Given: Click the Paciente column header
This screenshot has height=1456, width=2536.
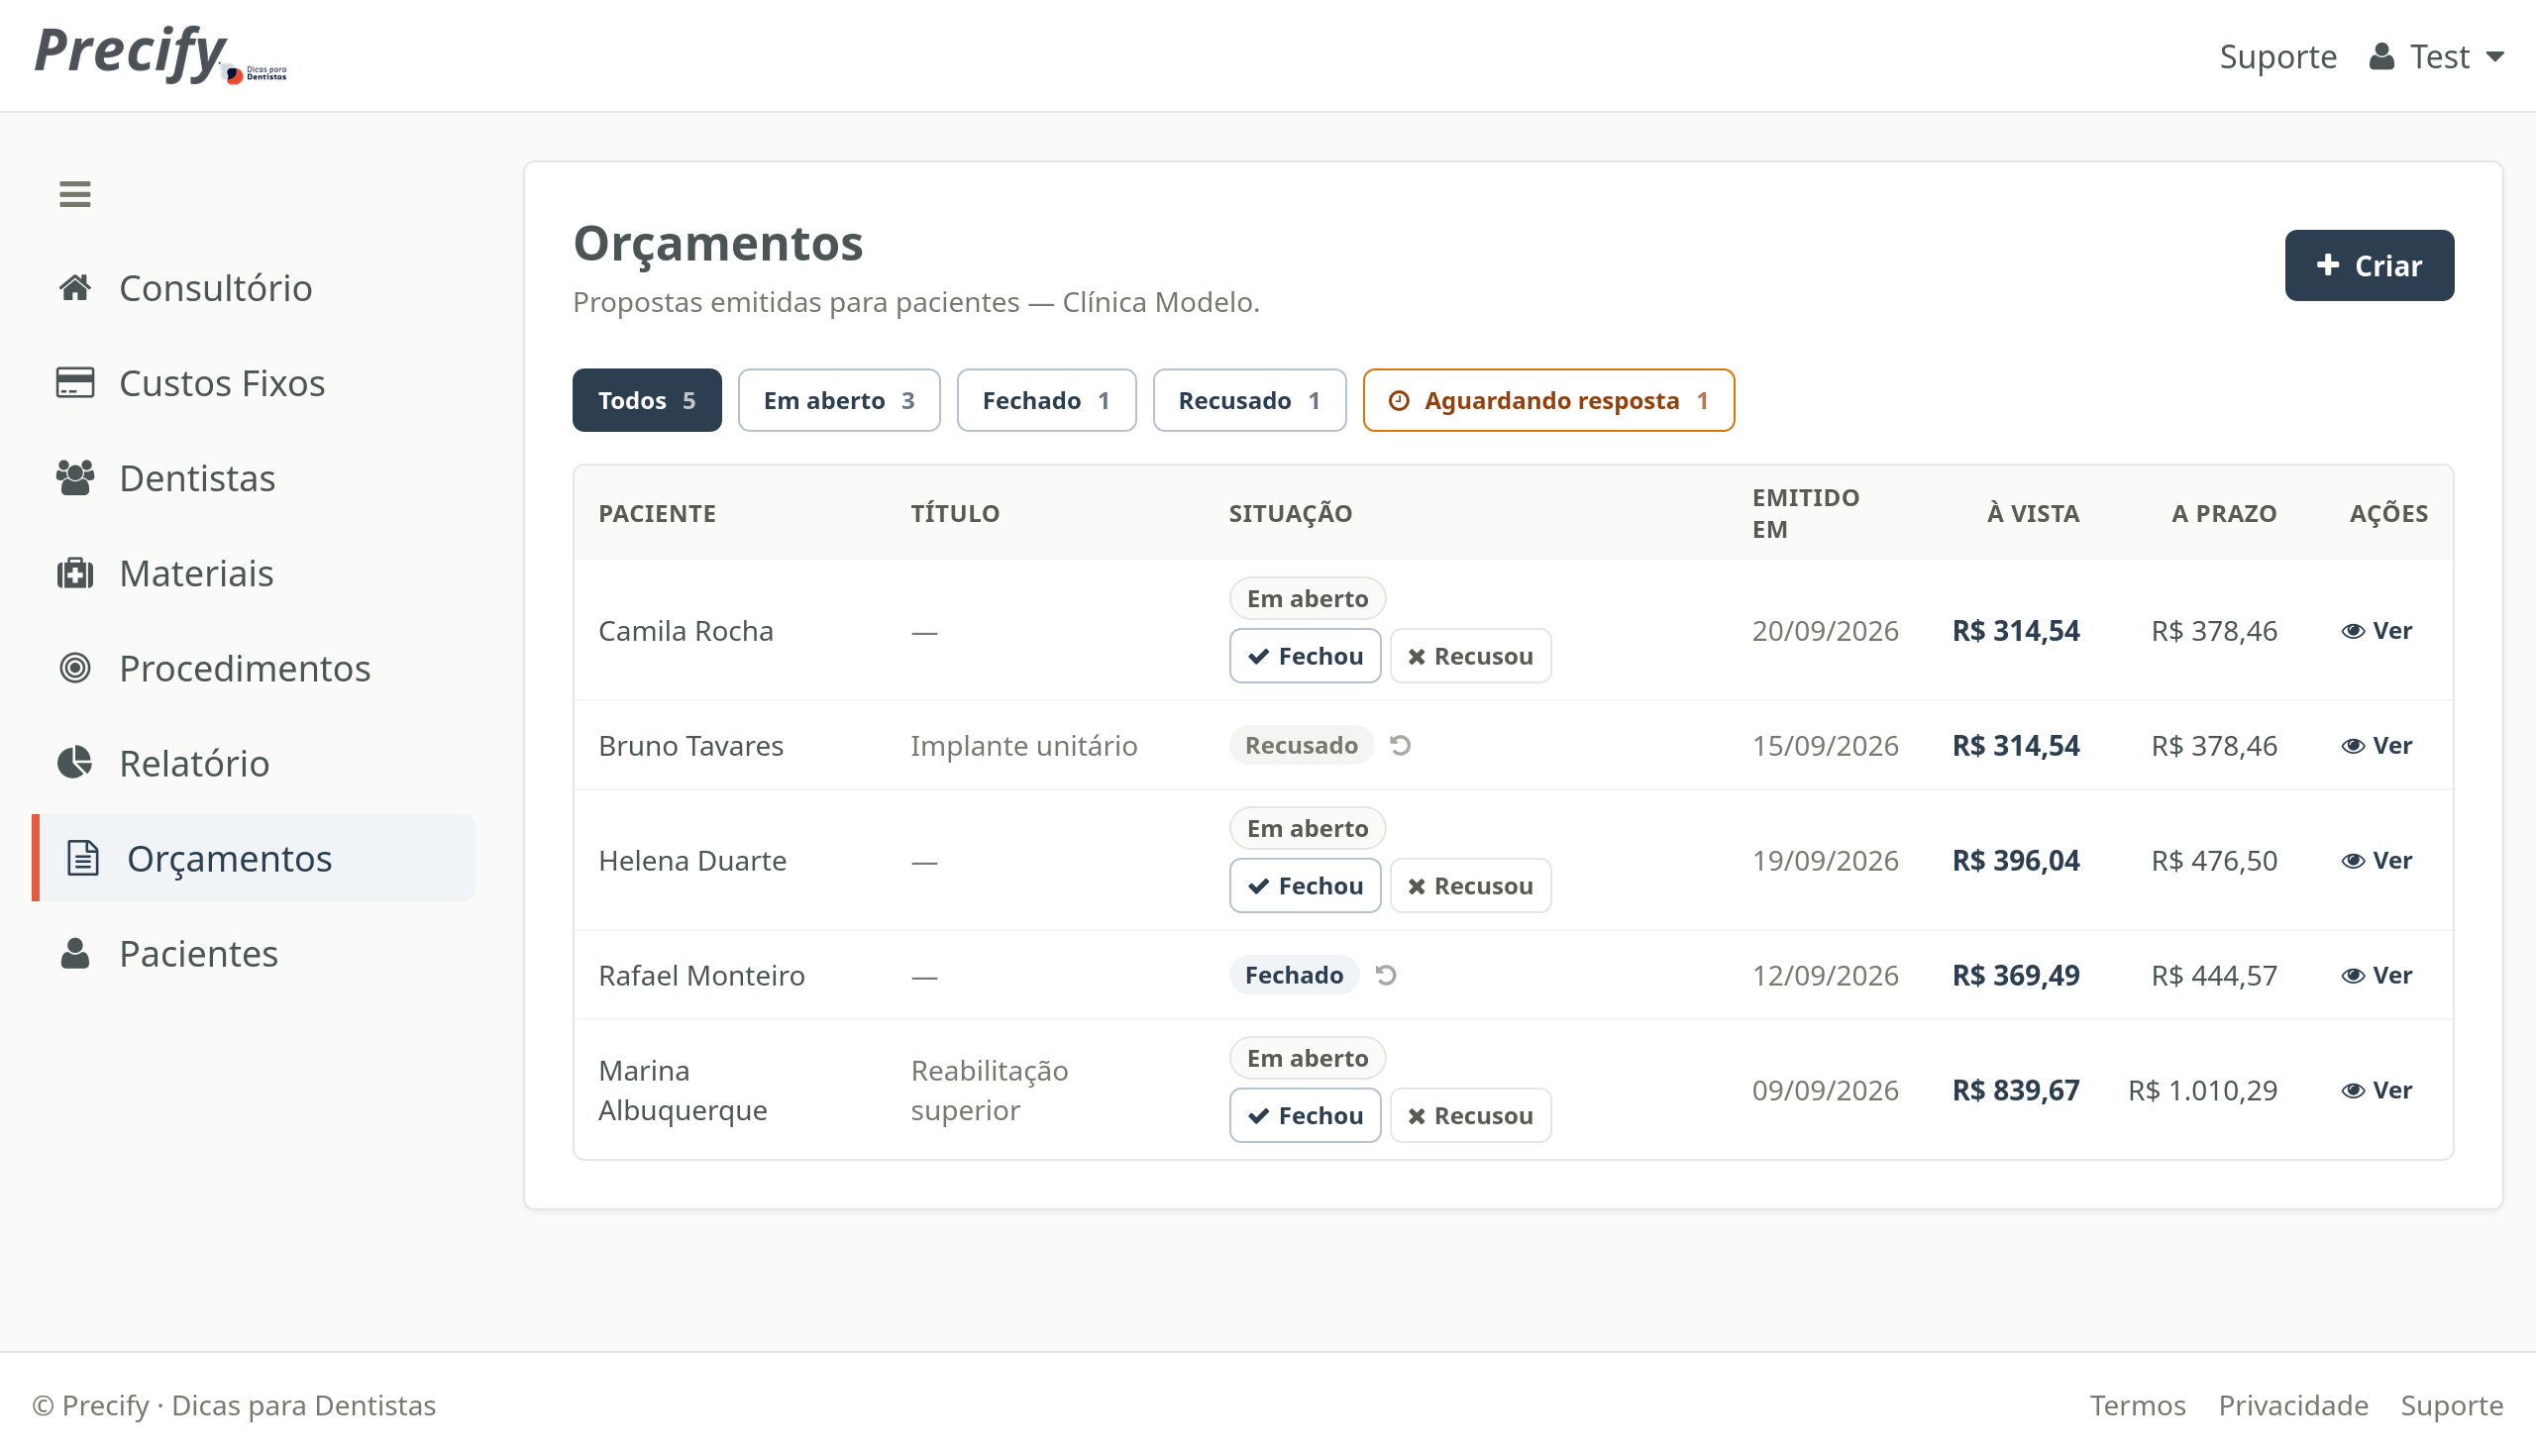Looking at the screenshot, I should (x=657, y=513).
